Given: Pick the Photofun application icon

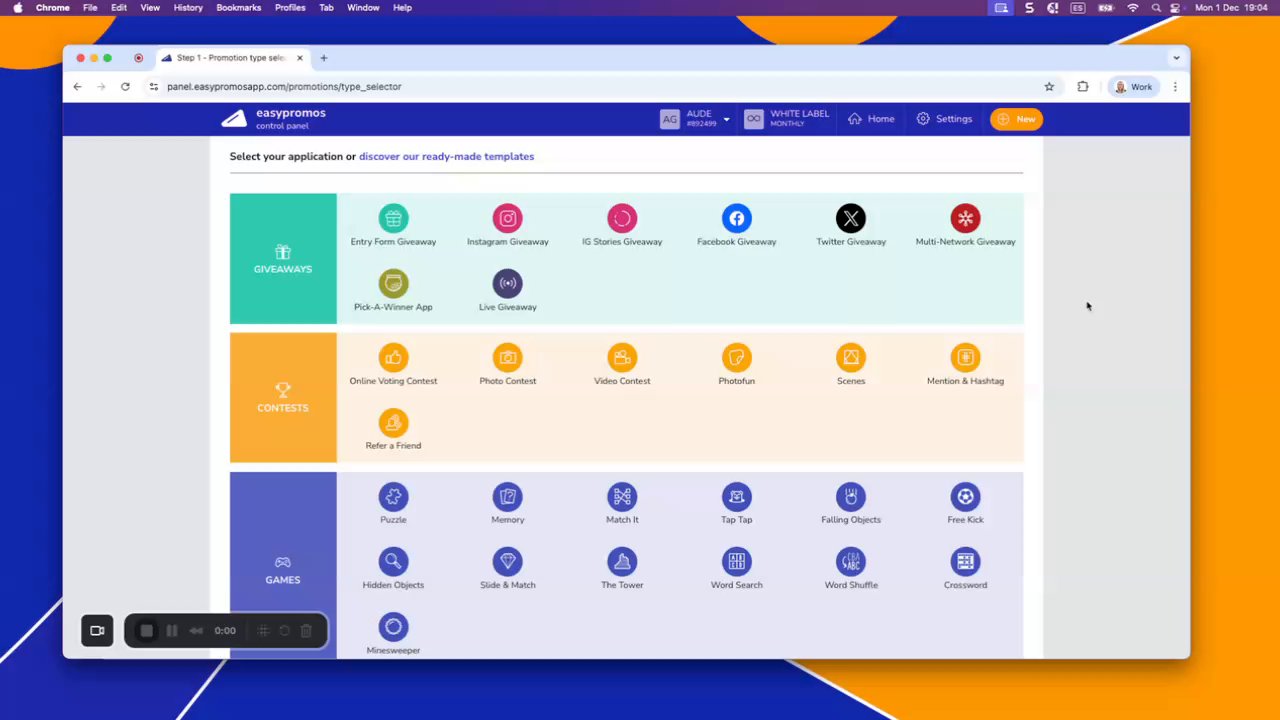Looking at the screenshot, I should pos(737,357).
